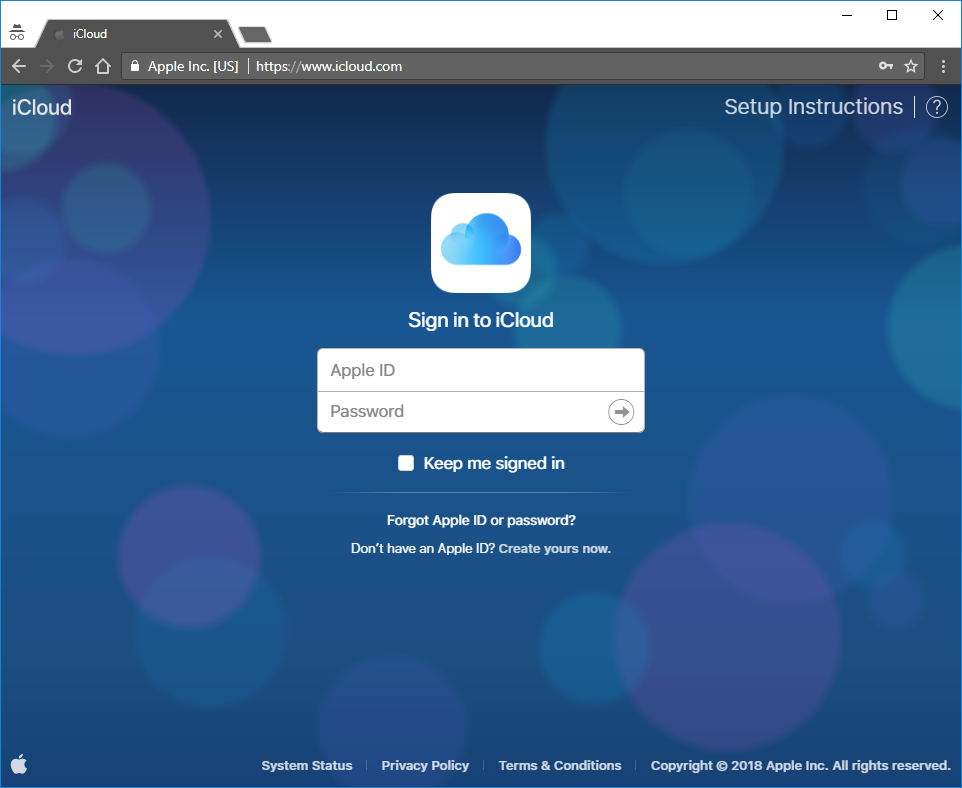Bookmark this page with star icon
The image size is (962, 788).
(911, 66)
